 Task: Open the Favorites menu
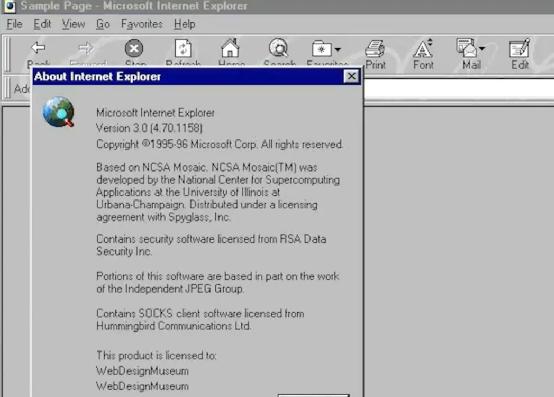pyautogui.click(x=142, y=24)
